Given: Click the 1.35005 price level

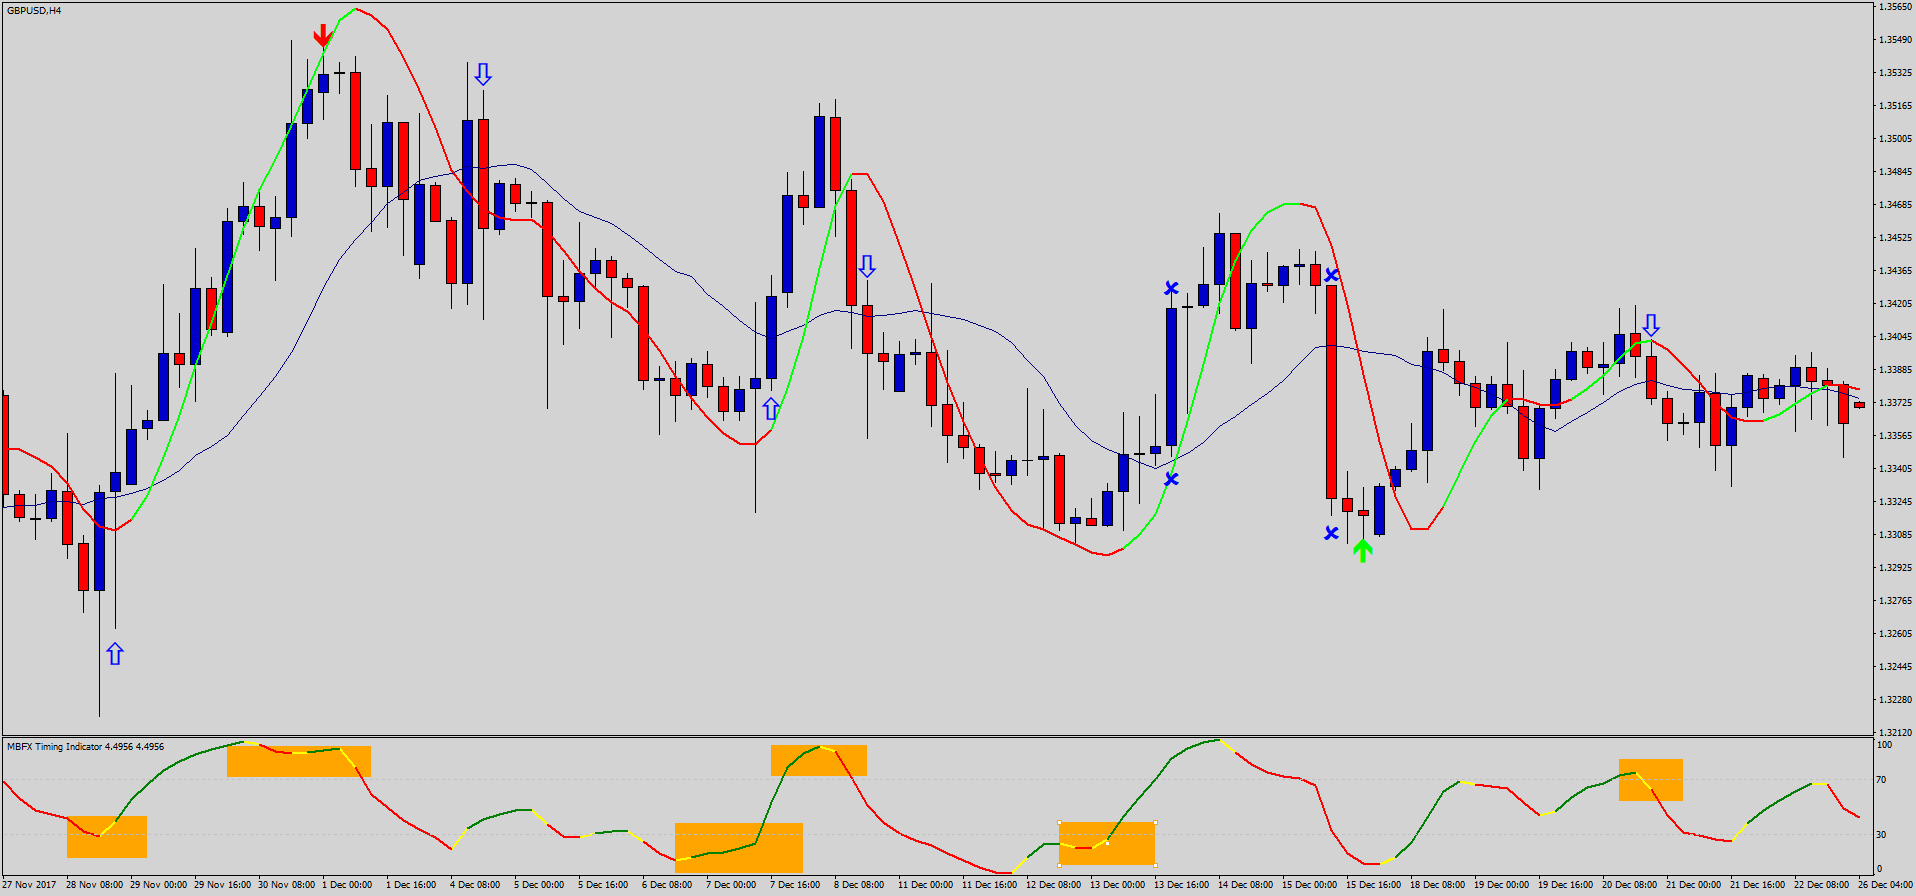Looking at the screenshot, I should (1895, 139).
